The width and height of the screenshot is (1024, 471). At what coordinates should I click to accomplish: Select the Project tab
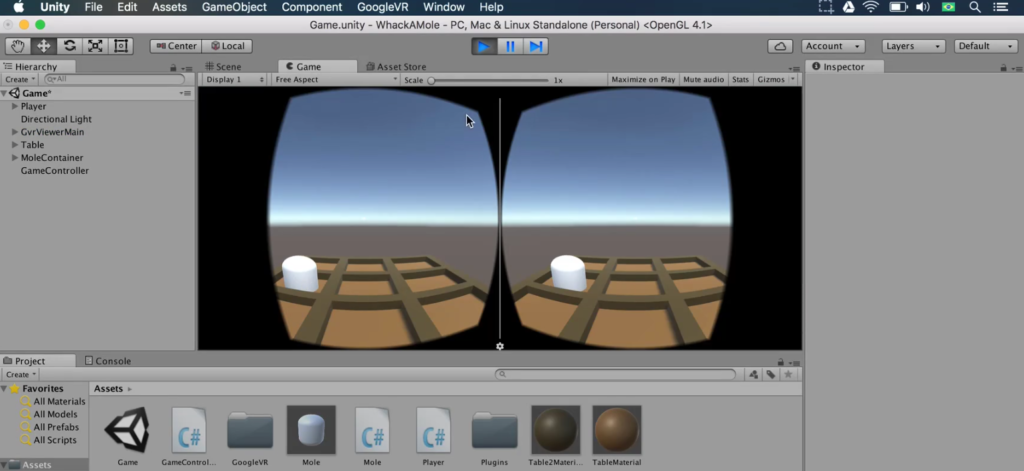[37, 361]
